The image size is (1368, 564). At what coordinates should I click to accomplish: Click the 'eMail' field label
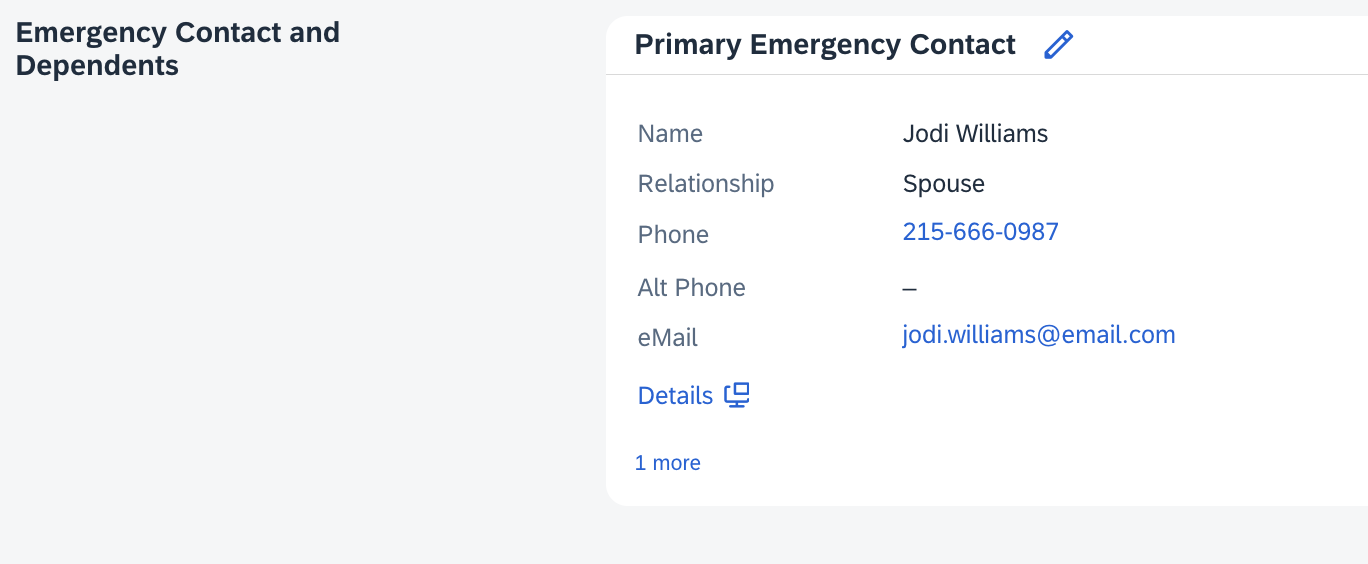click(x=668, y=338)
